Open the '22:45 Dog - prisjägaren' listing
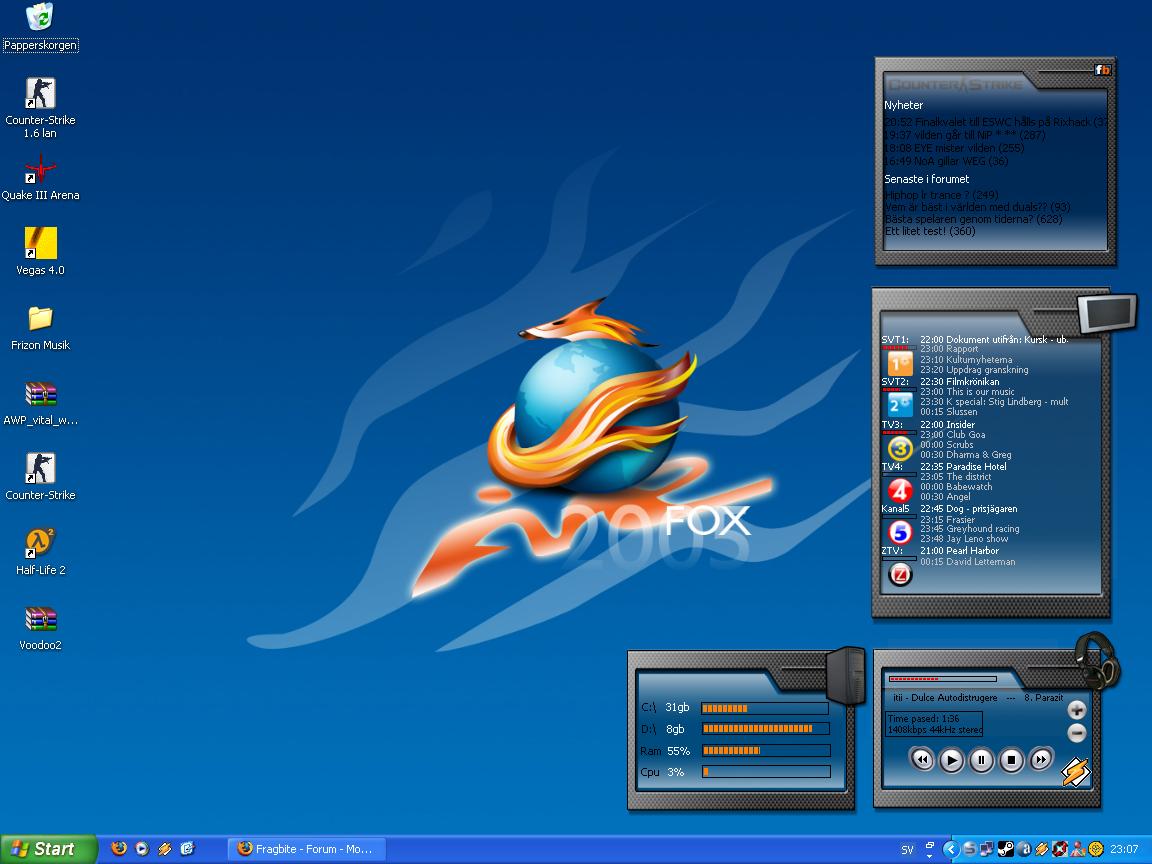 (x=968, y=508)
